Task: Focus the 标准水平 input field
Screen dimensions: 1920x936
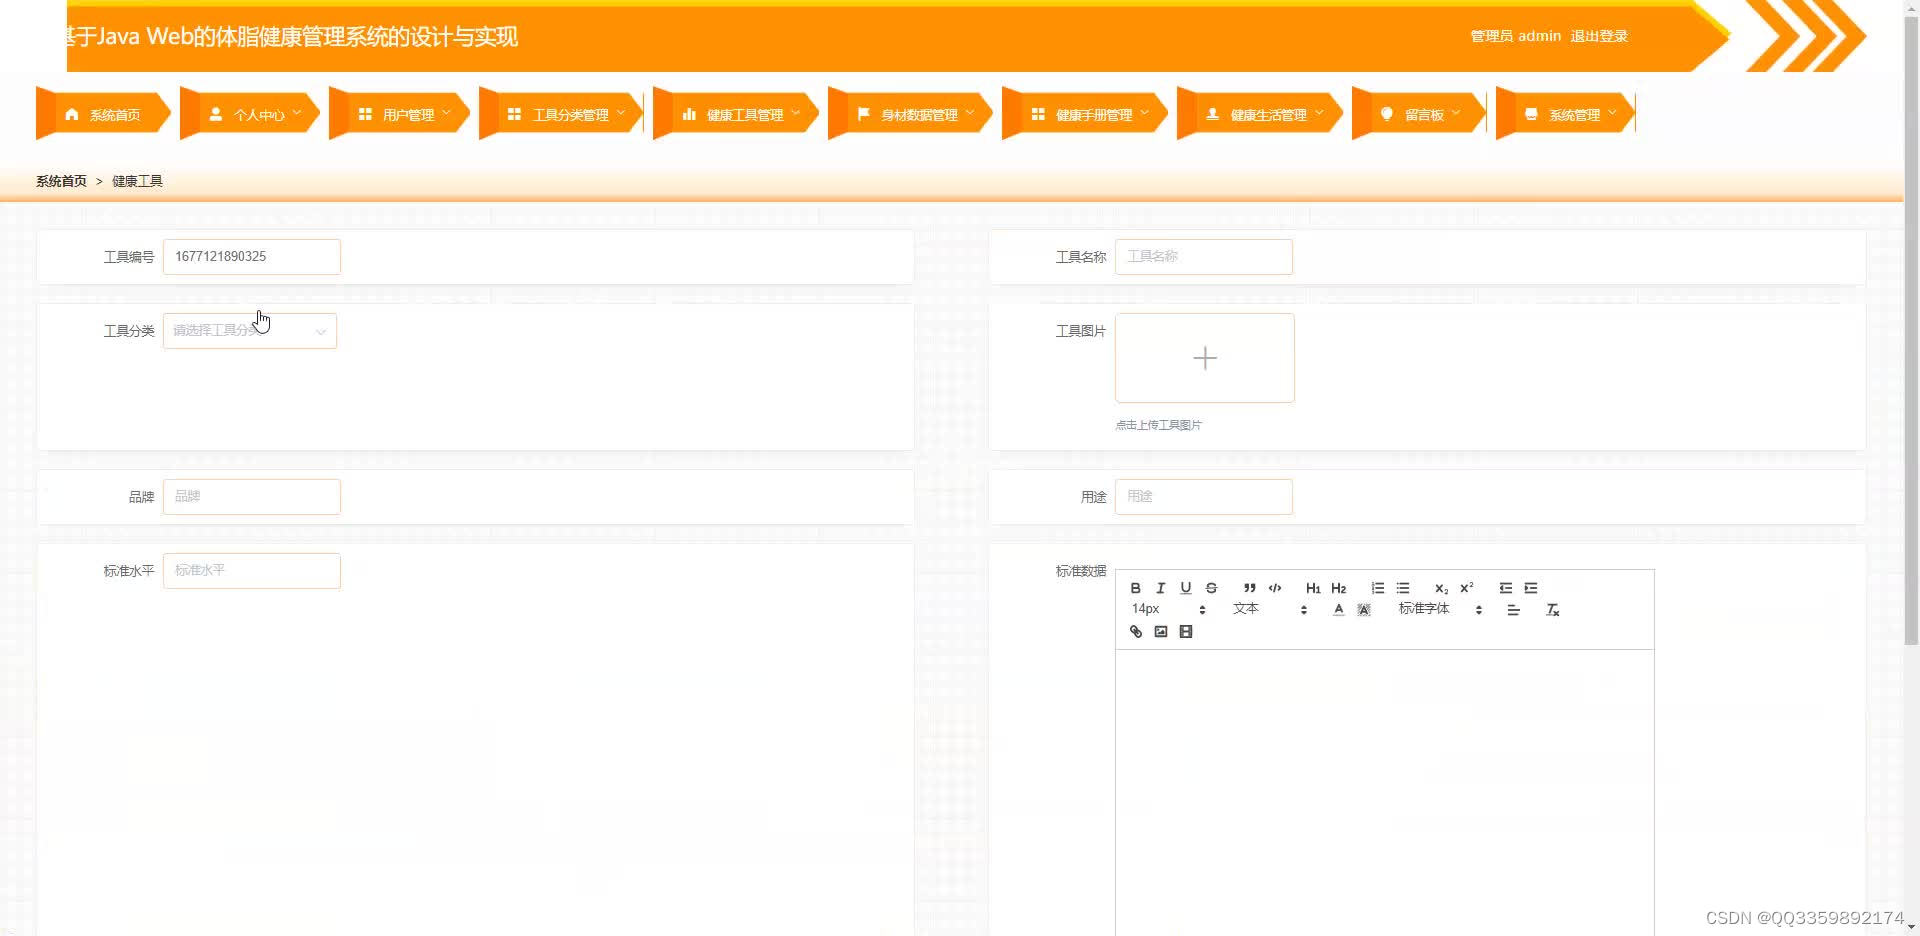Action: pos(252,571)
